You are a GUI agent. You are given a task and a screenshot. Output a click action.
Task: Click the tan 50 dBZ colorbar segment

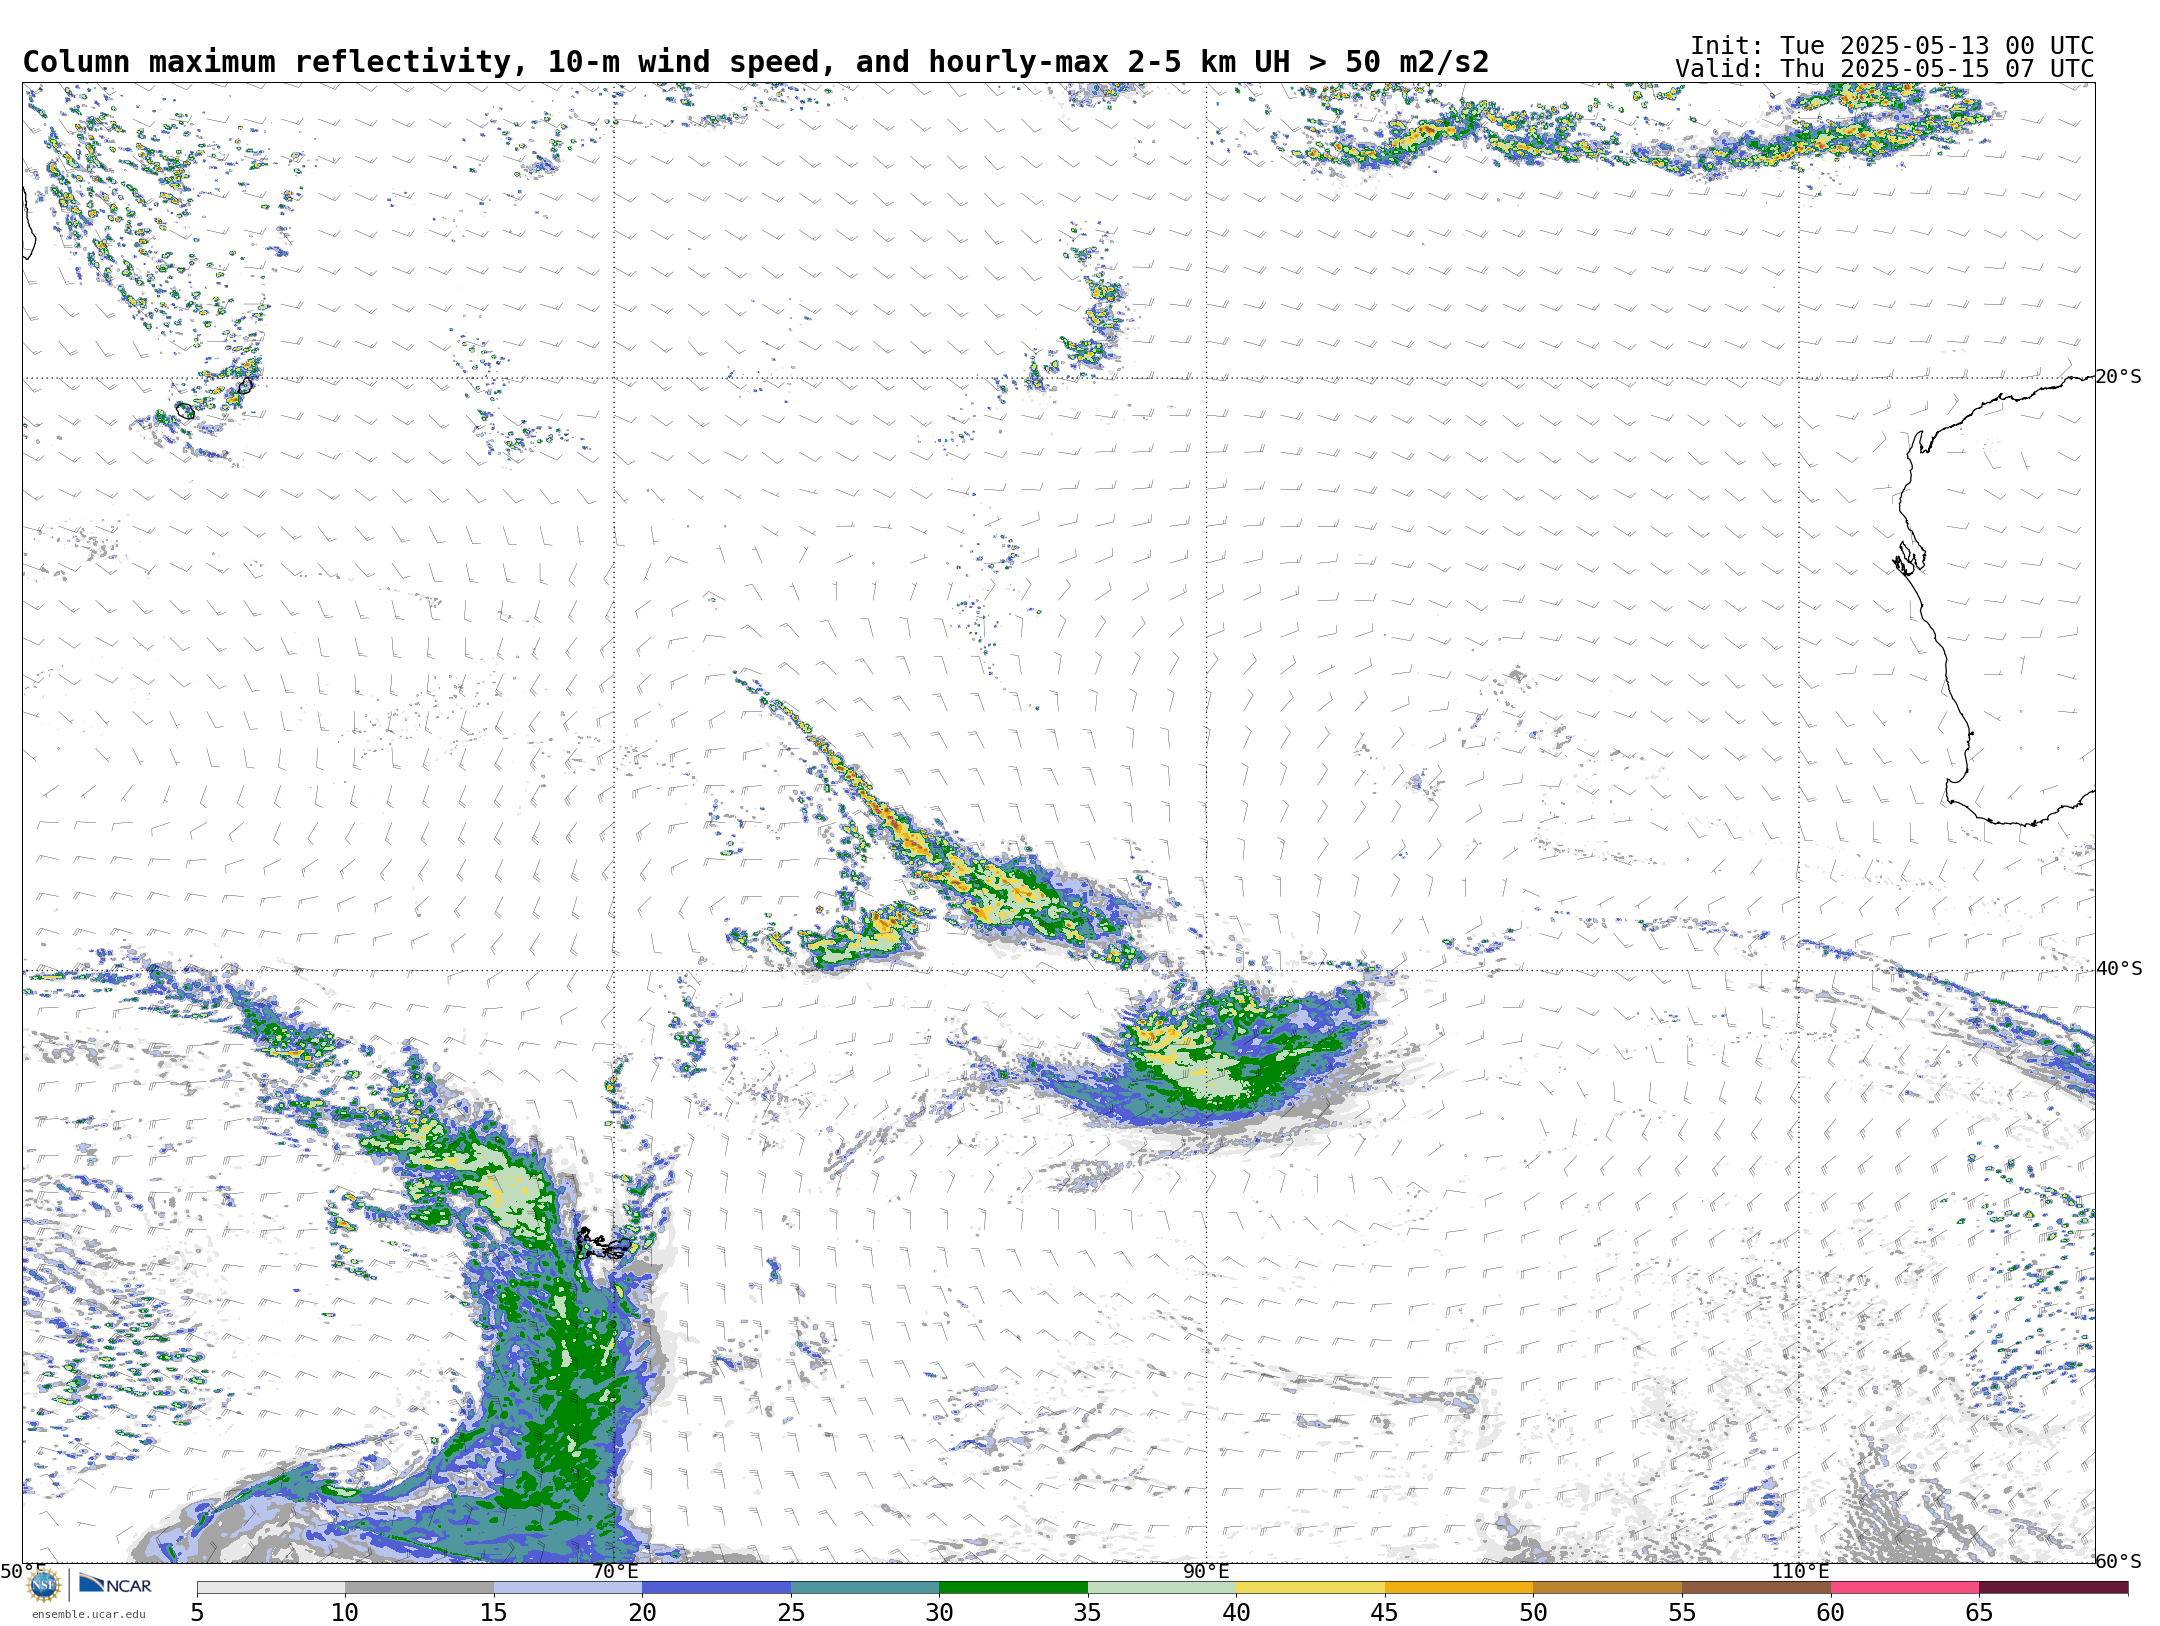point(1607,1588)
